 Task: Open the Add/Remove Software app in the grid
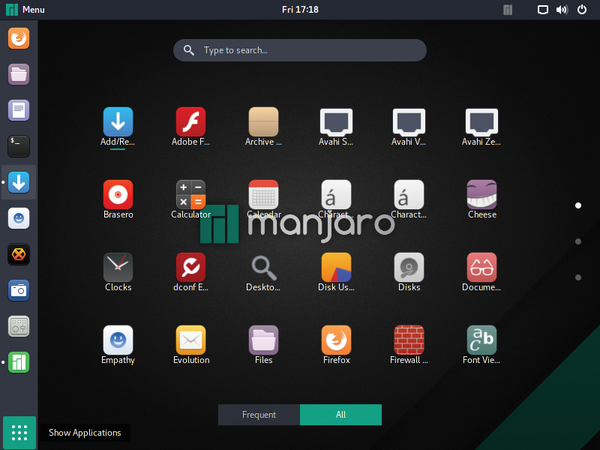118,122
